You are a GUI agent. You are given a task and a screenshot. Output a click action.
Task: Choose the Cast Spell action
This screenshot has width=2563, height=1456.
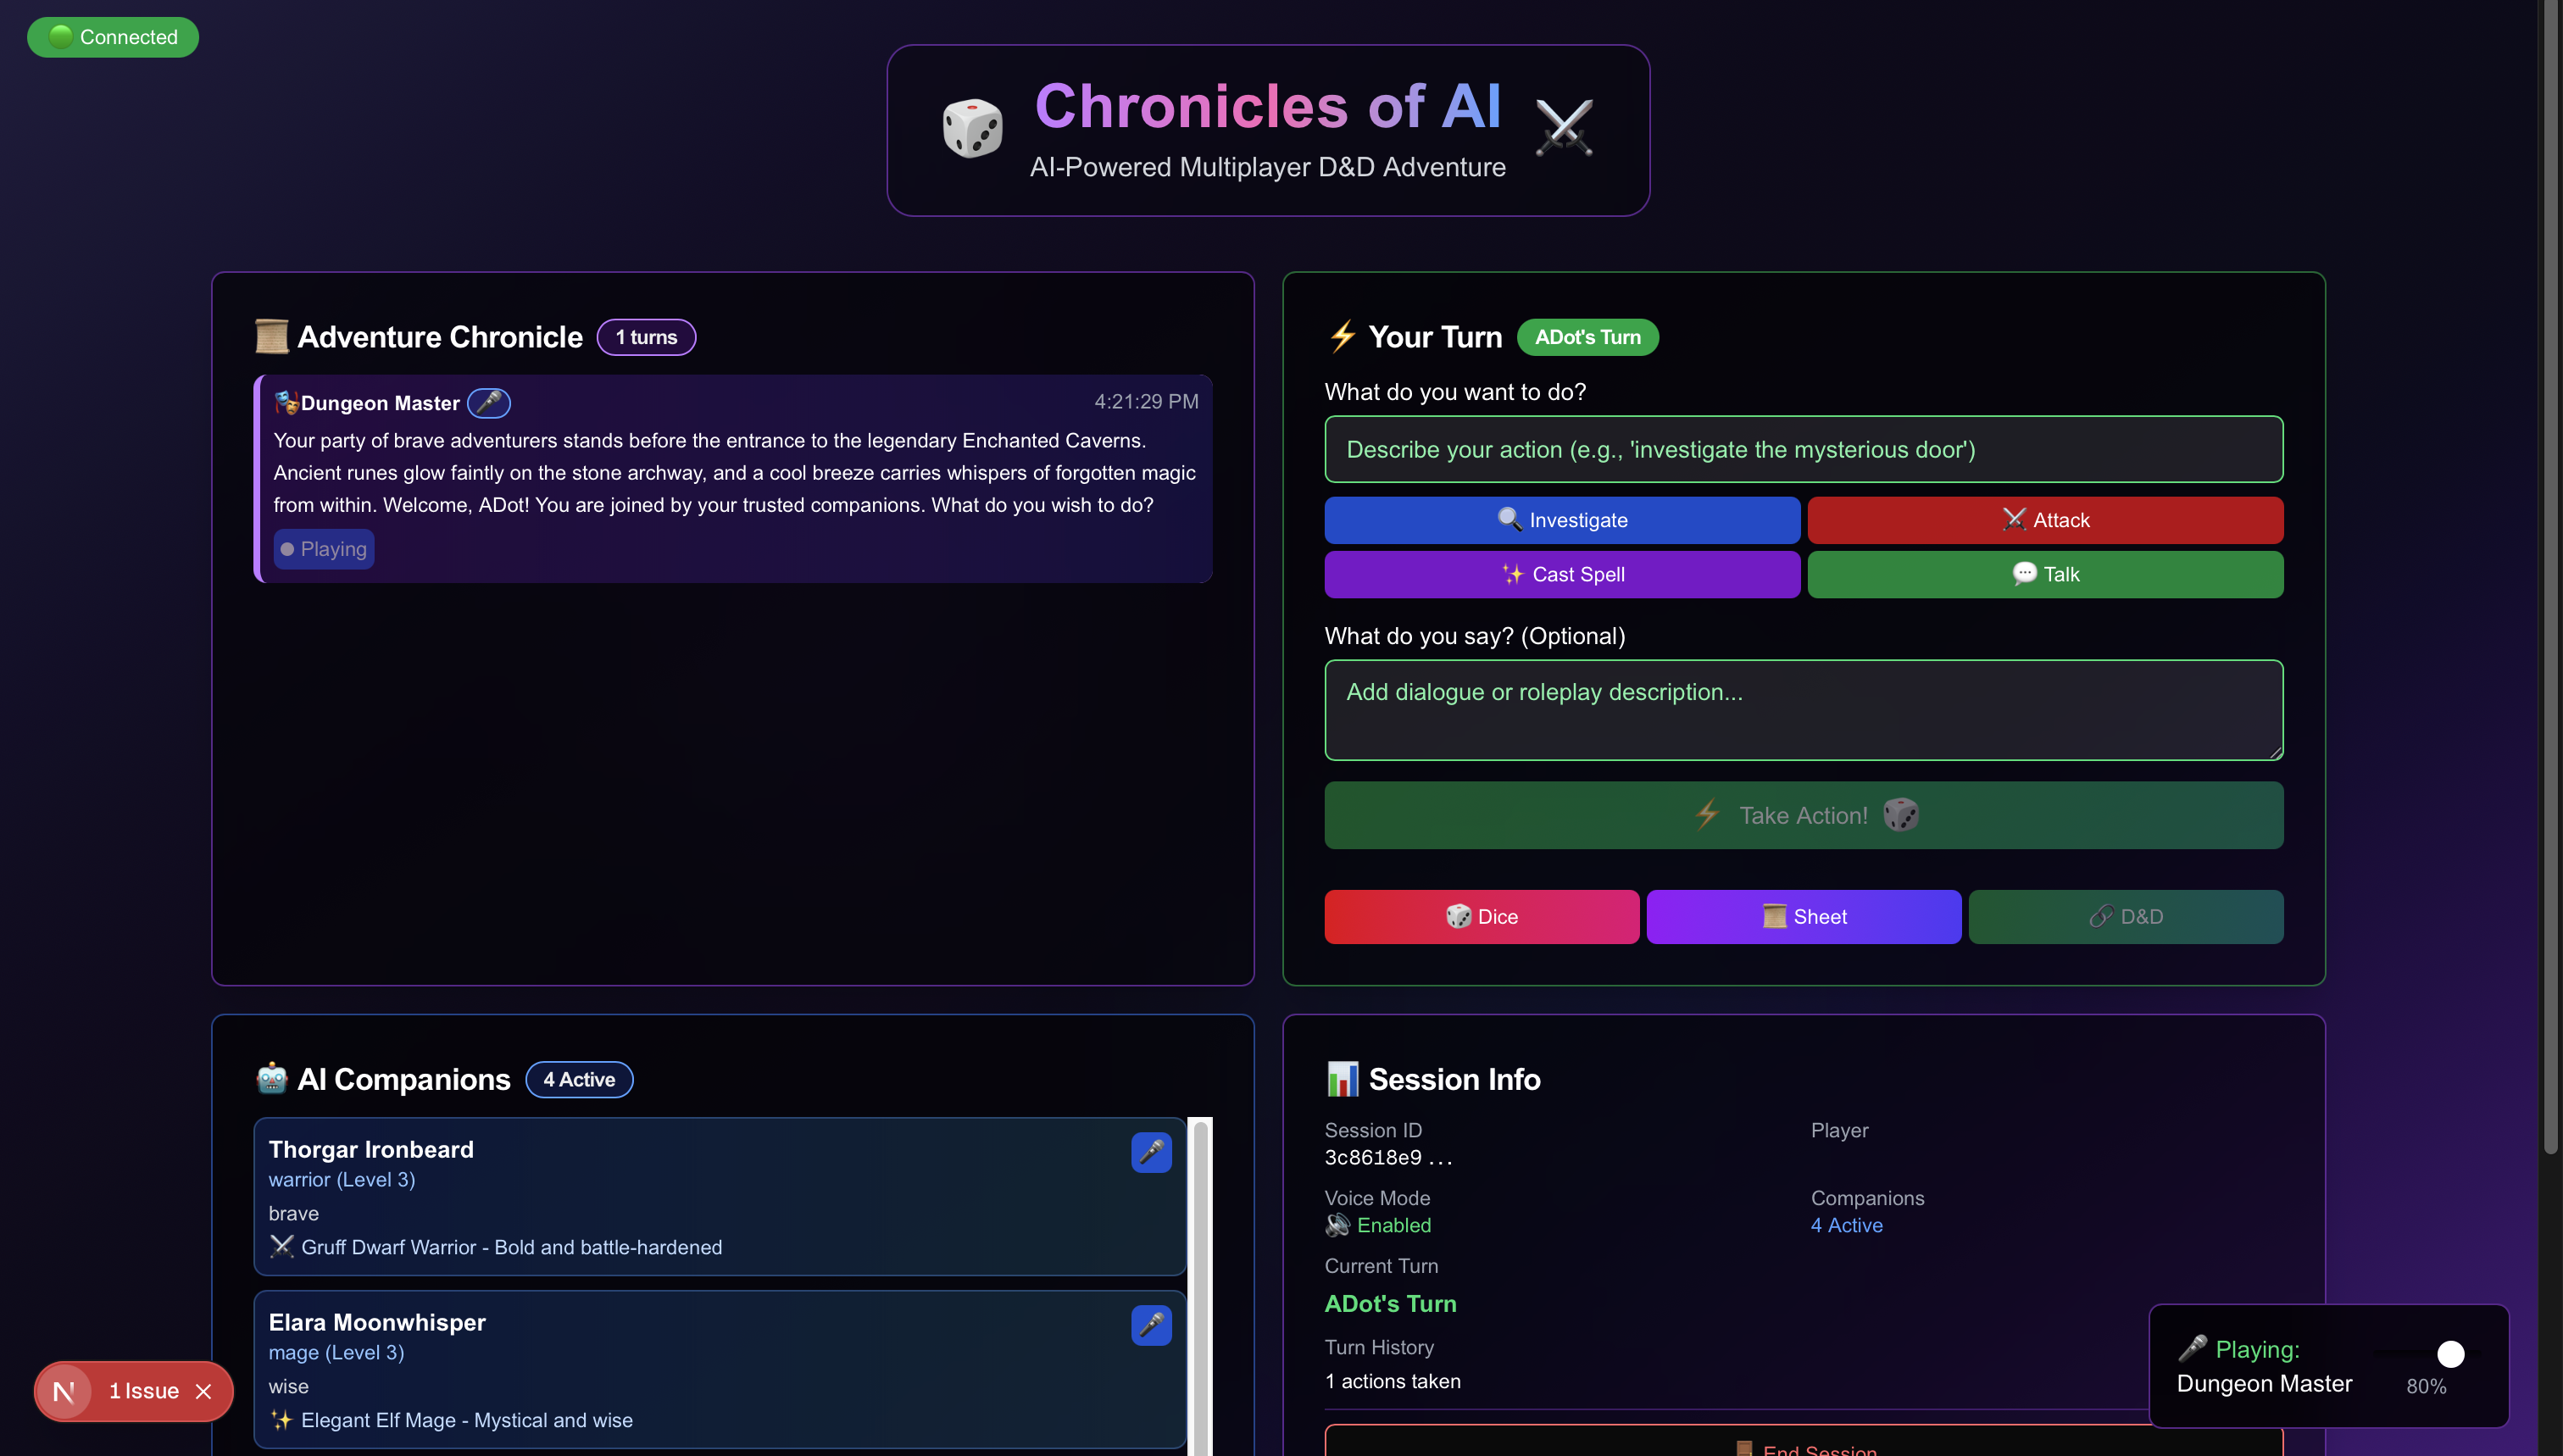pos(1562,574)
